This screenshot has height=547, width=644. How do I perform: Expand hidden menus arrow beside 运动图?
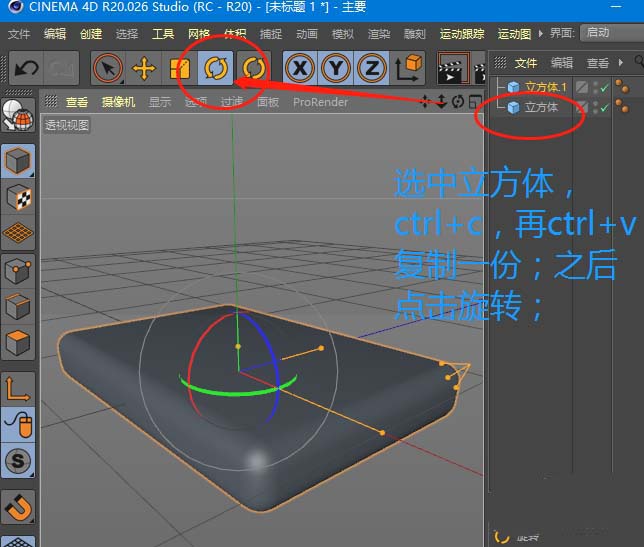540,33
